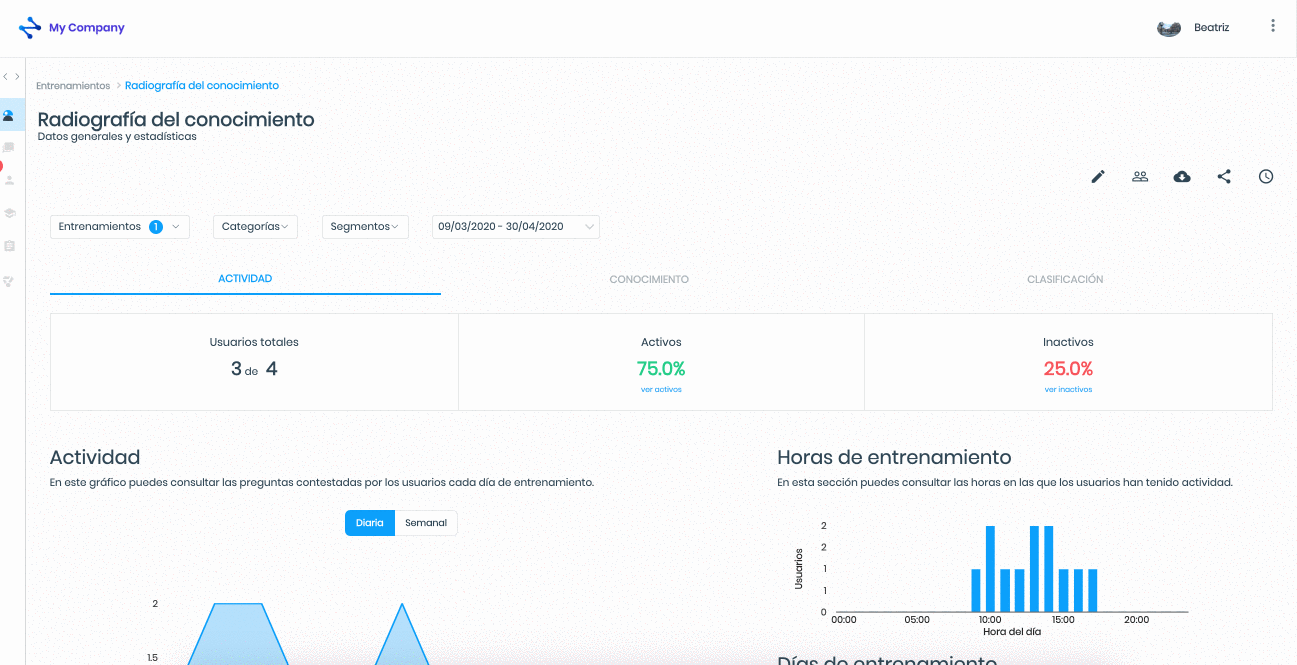Viewport: 1297px width, 665px height.
Task: Switch to the CONOCIMIENTO tab
Action: pyautogui.click(x=649, y=280)
